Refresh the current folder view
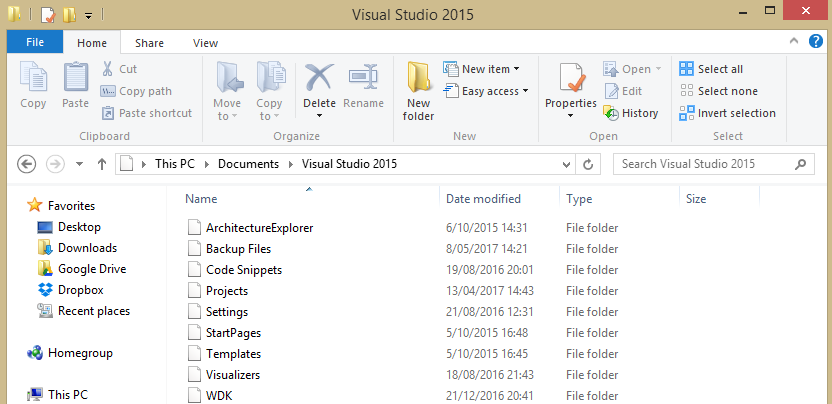 (x=588, y=164)
